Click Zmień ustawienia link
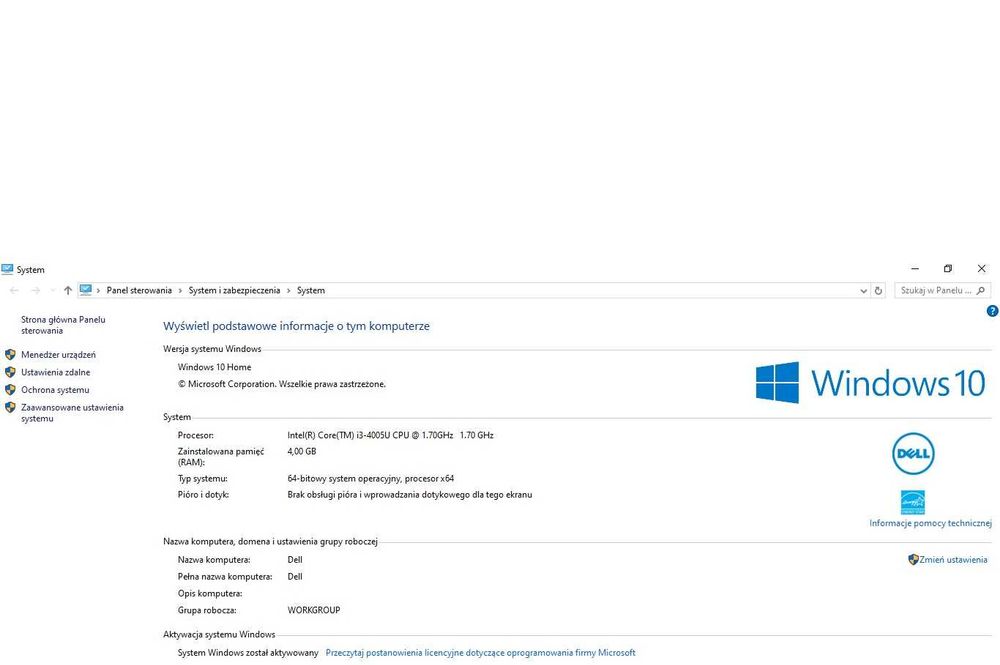 [x=953, y=559]
